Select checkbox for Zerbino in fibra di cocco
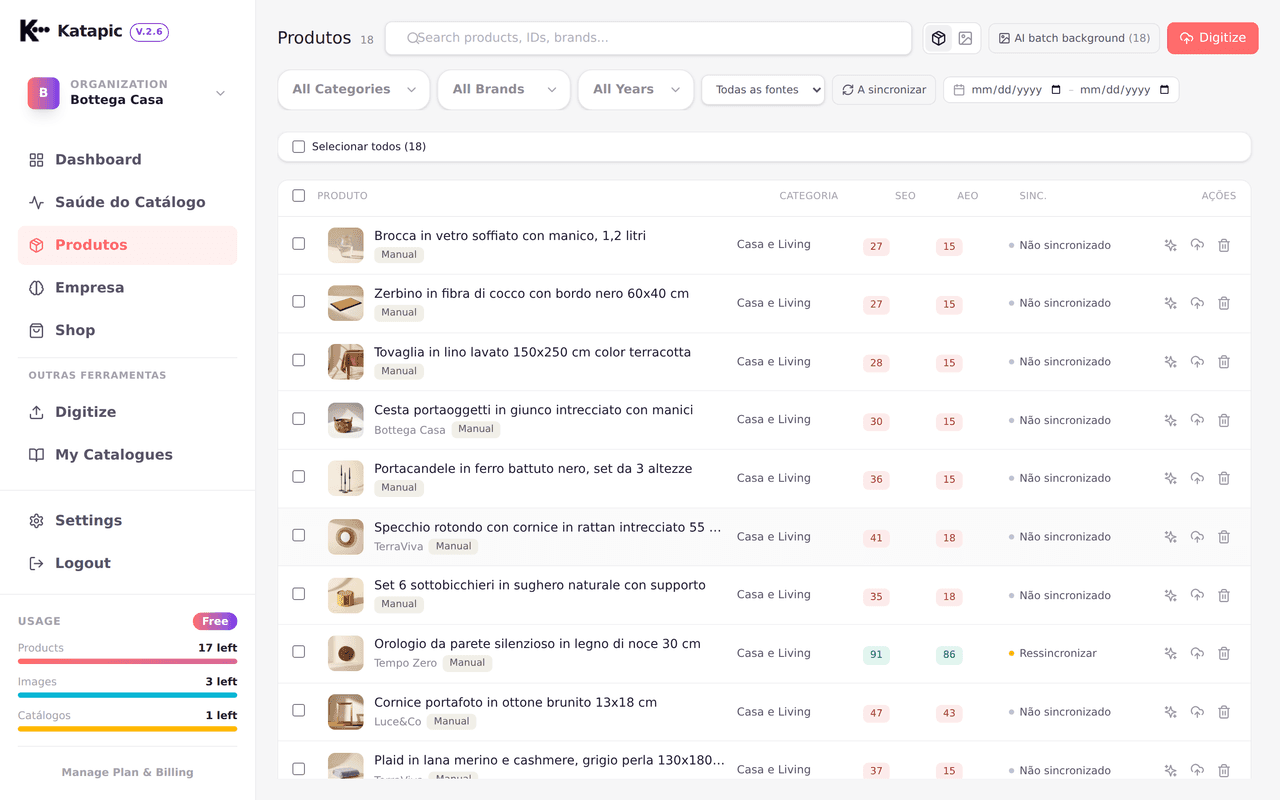The height and width of the screenshot is (800, 1280). point(298,302)
